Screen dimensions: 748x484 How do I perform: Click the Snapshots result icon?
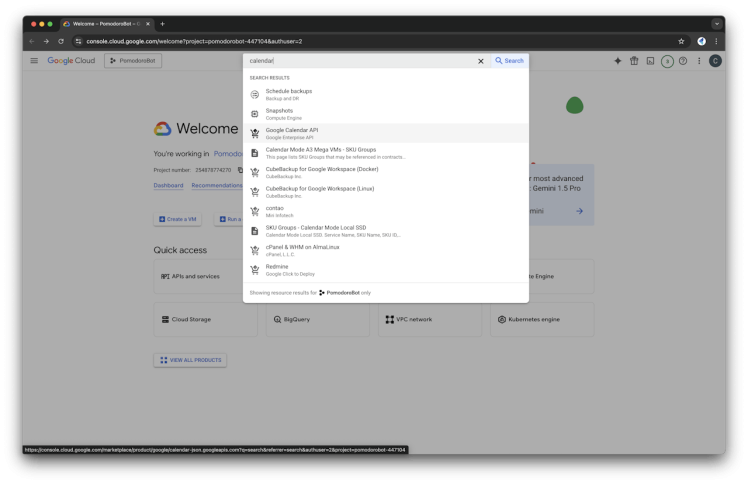(x=255, y=114)
